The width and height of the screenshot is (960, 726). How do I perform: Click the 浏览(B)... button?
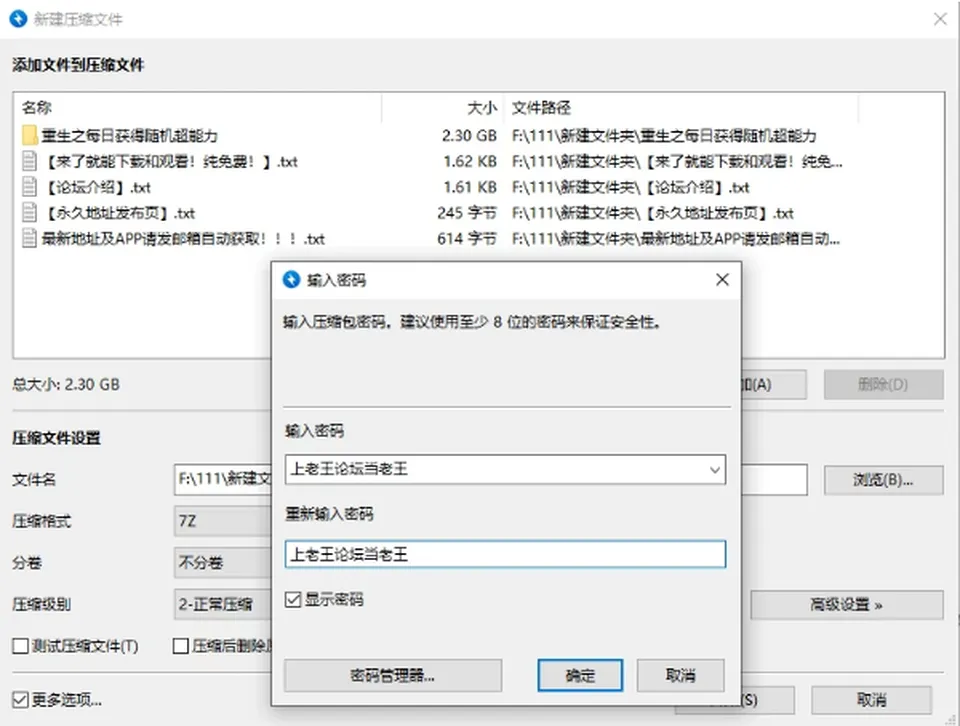pyautogui.click(x=883, y=480)
